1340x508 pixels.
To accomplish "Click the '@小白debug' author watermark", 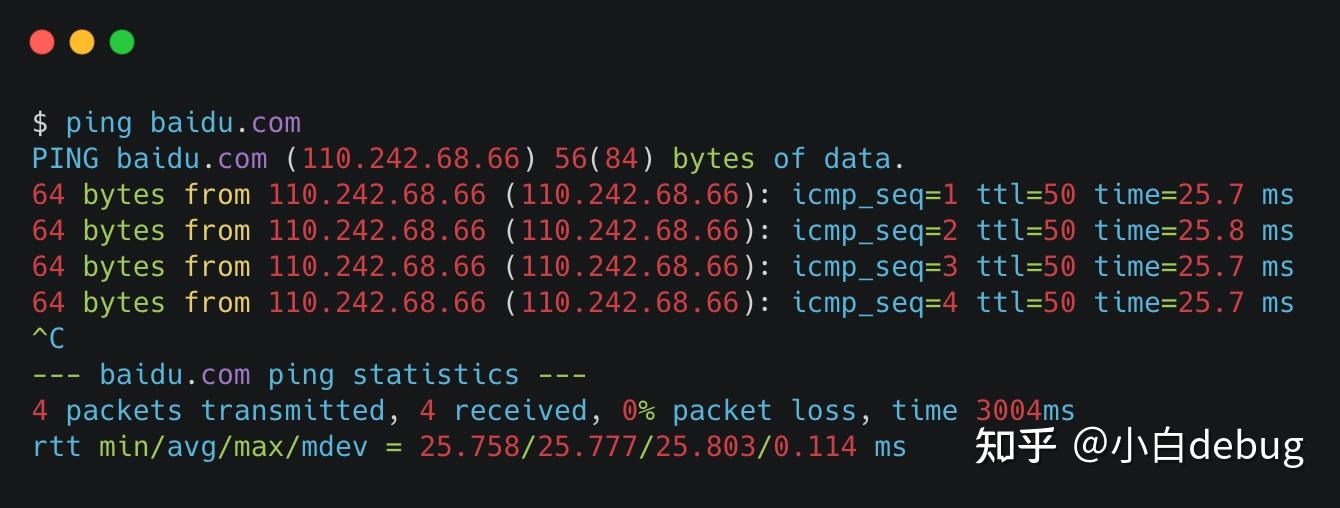I will pyautogui.click(x=1188, y=446).
